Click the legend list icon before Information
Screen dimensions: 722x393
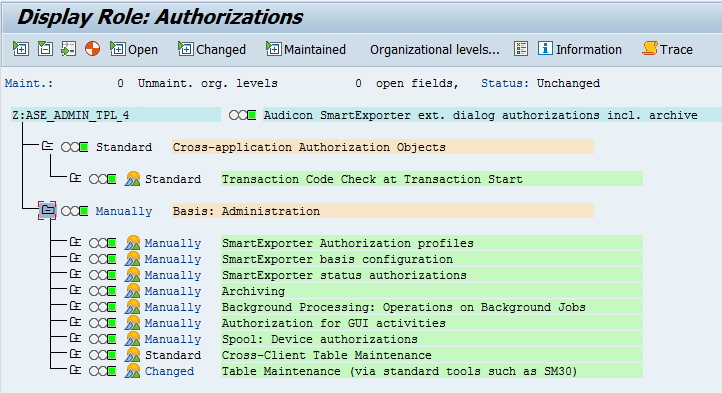click(x=521, y=49)
